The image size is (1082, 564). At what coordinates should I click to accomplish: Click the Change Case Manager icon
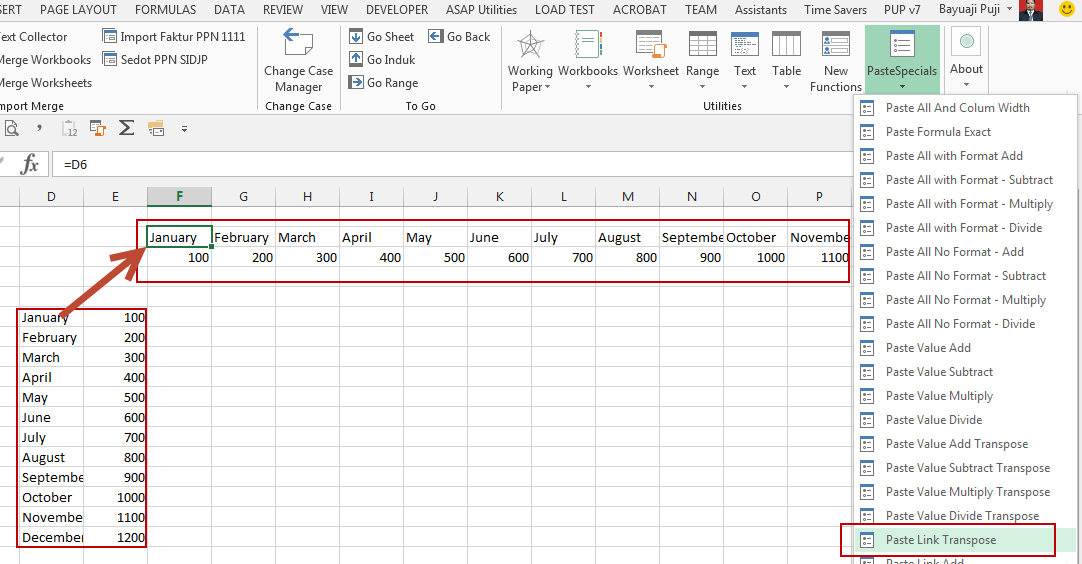coord(298,44)
